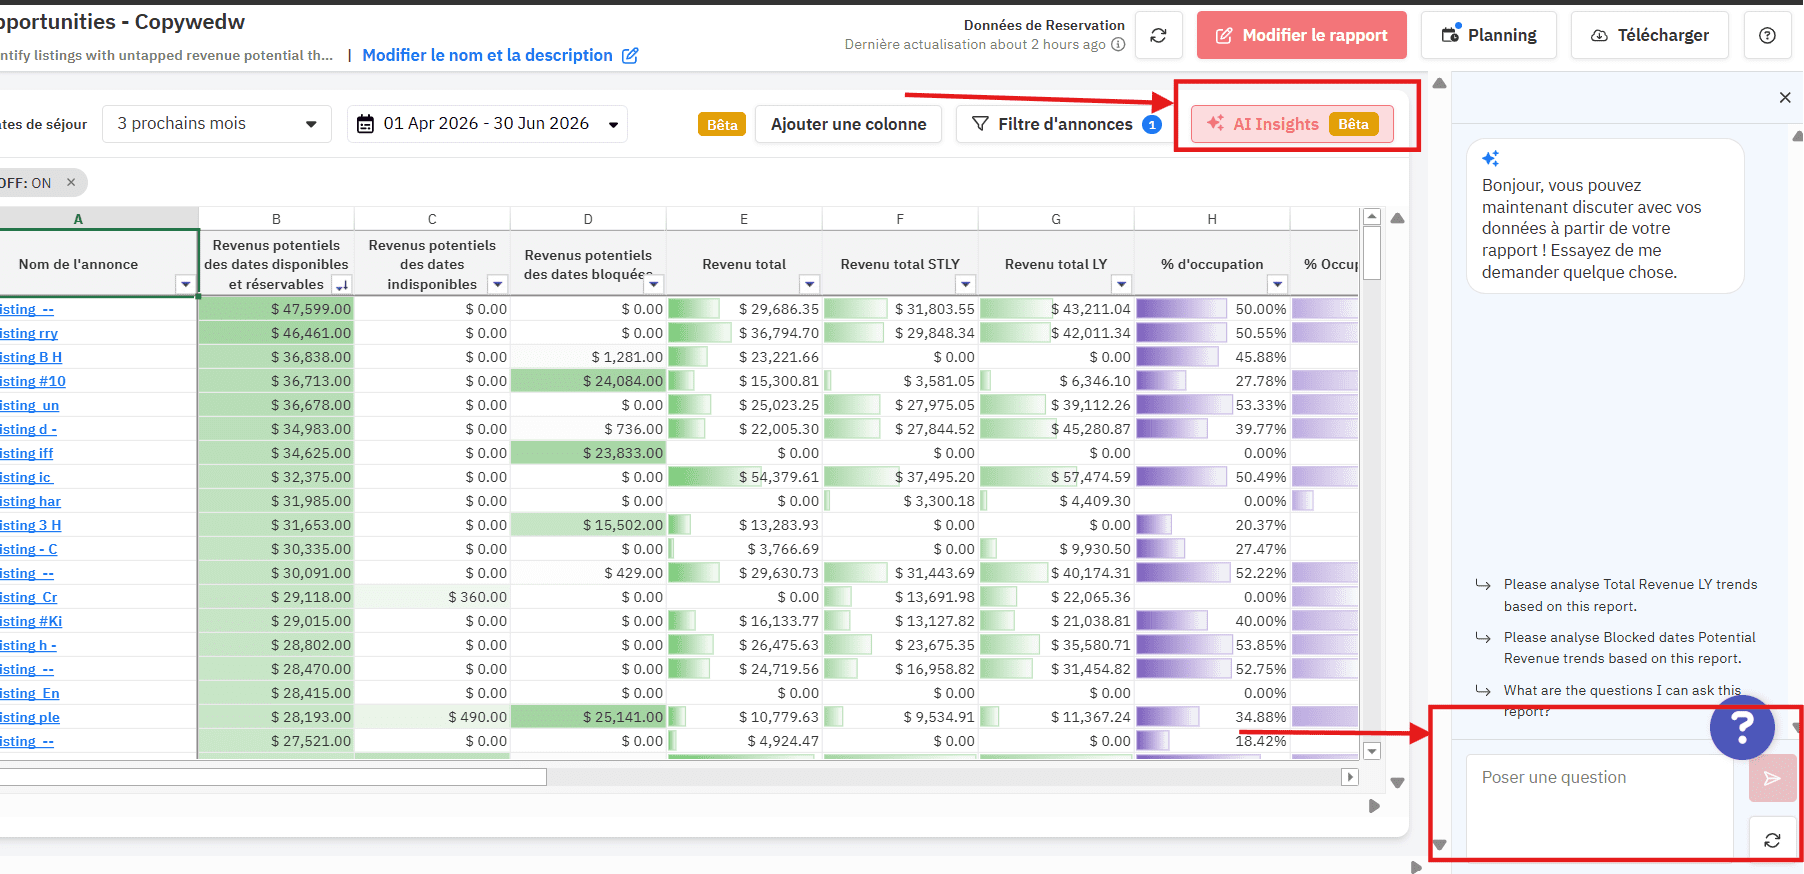Open the blue floating help bubble
The image size is (1804, 874).
tap(1741, 728)
